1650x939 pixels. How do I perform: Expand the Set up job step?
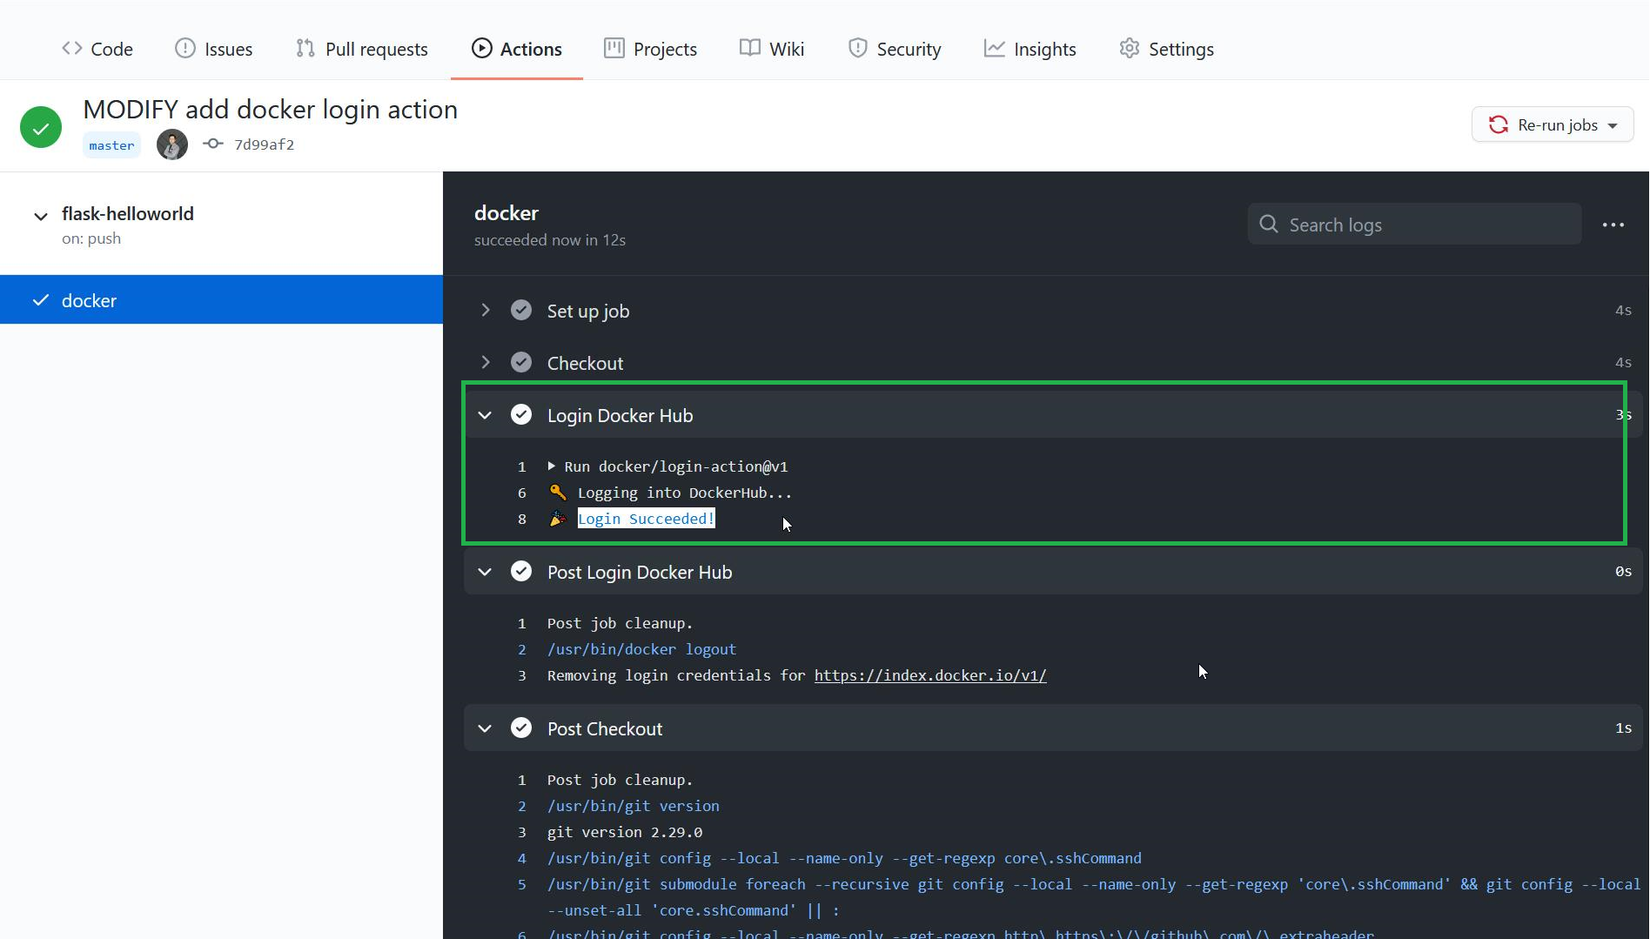485,311
